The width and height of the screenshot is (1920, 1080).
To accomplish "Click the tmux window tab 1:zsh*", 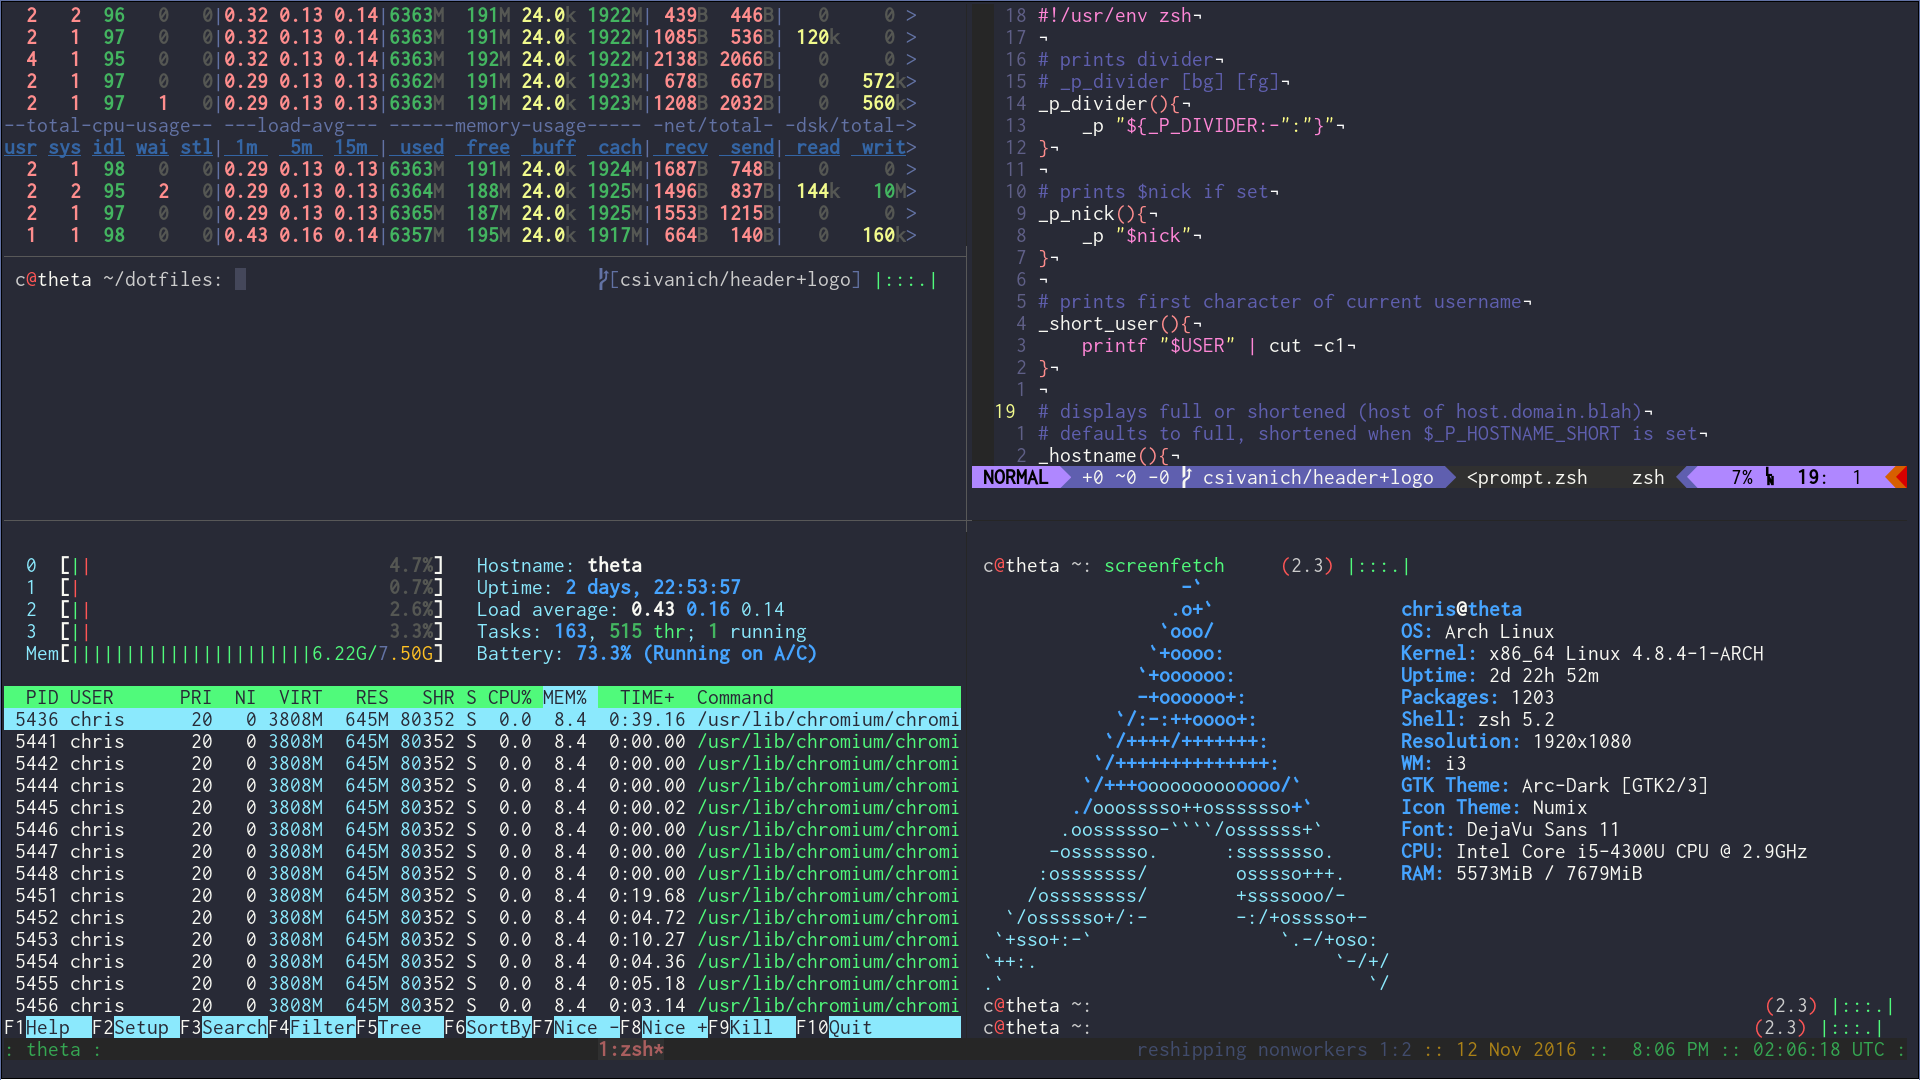I will click(631, 1049).
